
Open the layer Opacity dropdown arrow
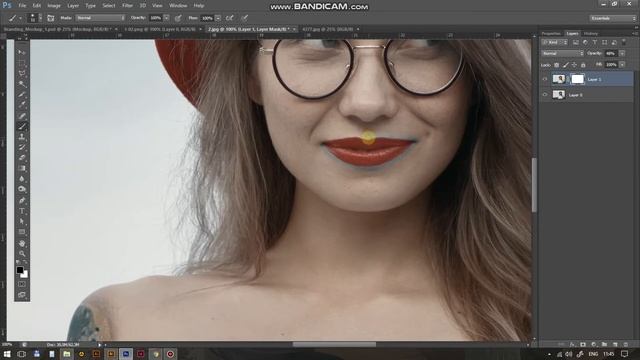tap(622, 53)
